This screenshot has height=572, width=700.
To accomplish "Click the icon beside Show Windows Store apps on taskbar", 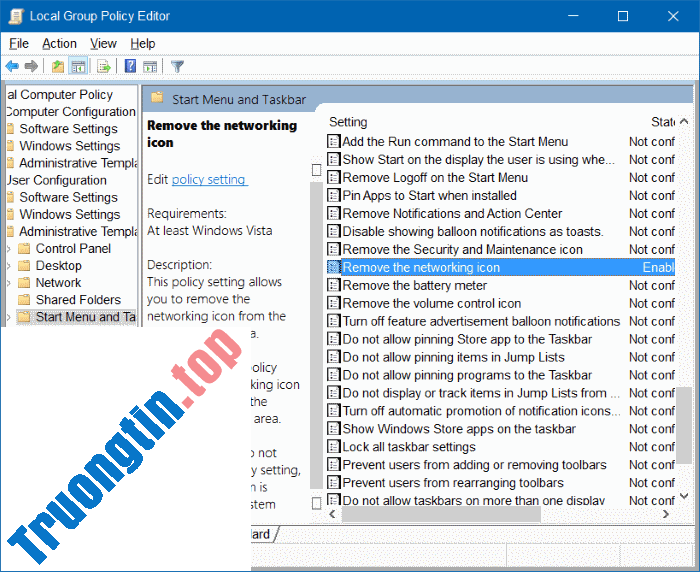I will click(333, 429).
